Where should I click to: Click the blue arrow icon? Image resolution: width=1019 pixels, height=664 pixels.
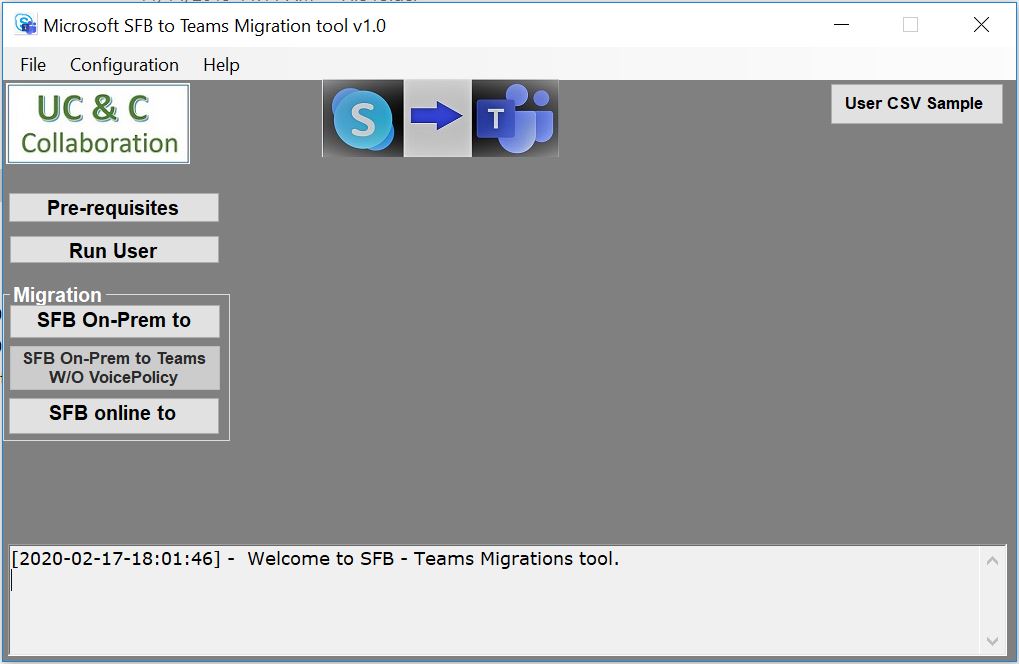[x=437, y=117]
